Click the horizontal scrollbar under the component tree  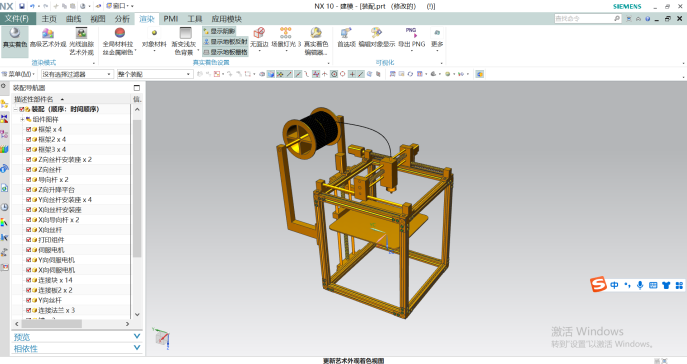pyautogui.click(x=52, y=324)
